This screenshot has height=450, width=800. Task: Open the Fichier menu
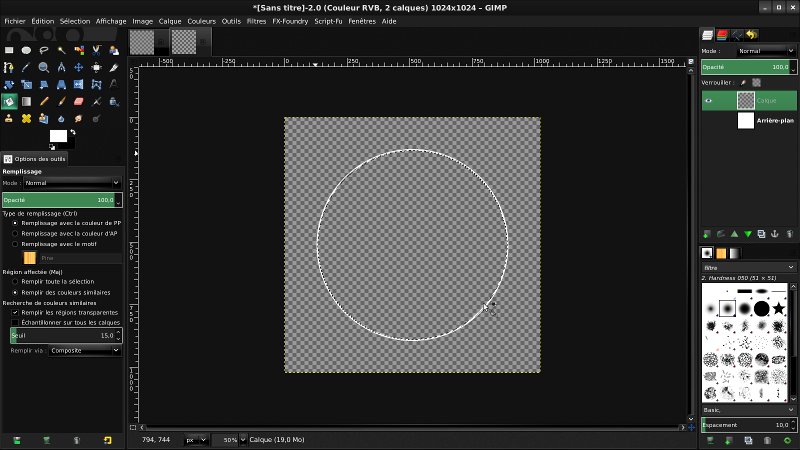pos(15,21)
